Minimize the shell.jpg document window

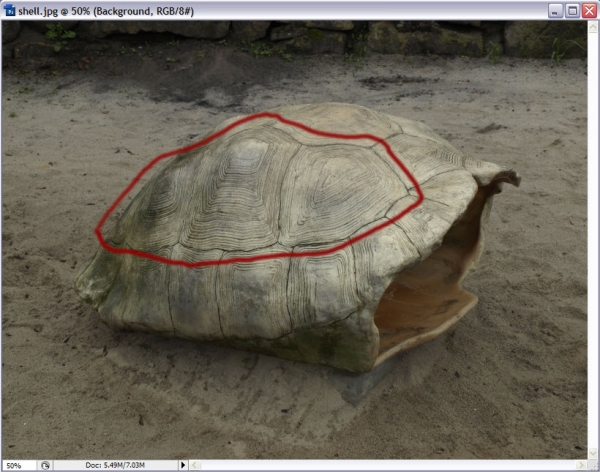pyautogui.click(x=555, y=11)
